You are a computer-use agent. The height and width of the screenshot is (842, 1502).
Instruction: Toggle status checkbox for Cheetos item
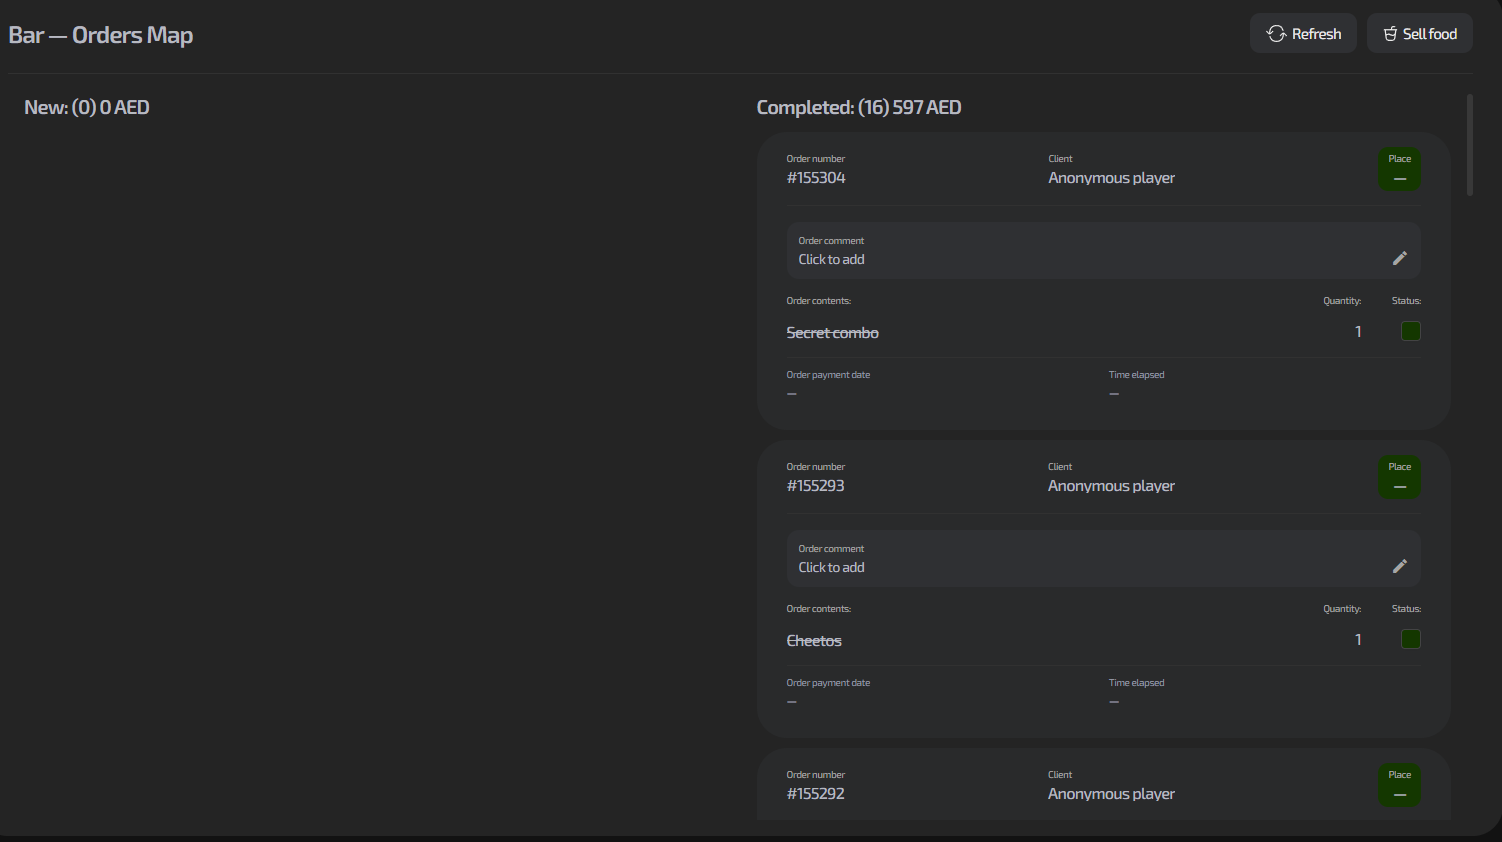coord(1410,639)
